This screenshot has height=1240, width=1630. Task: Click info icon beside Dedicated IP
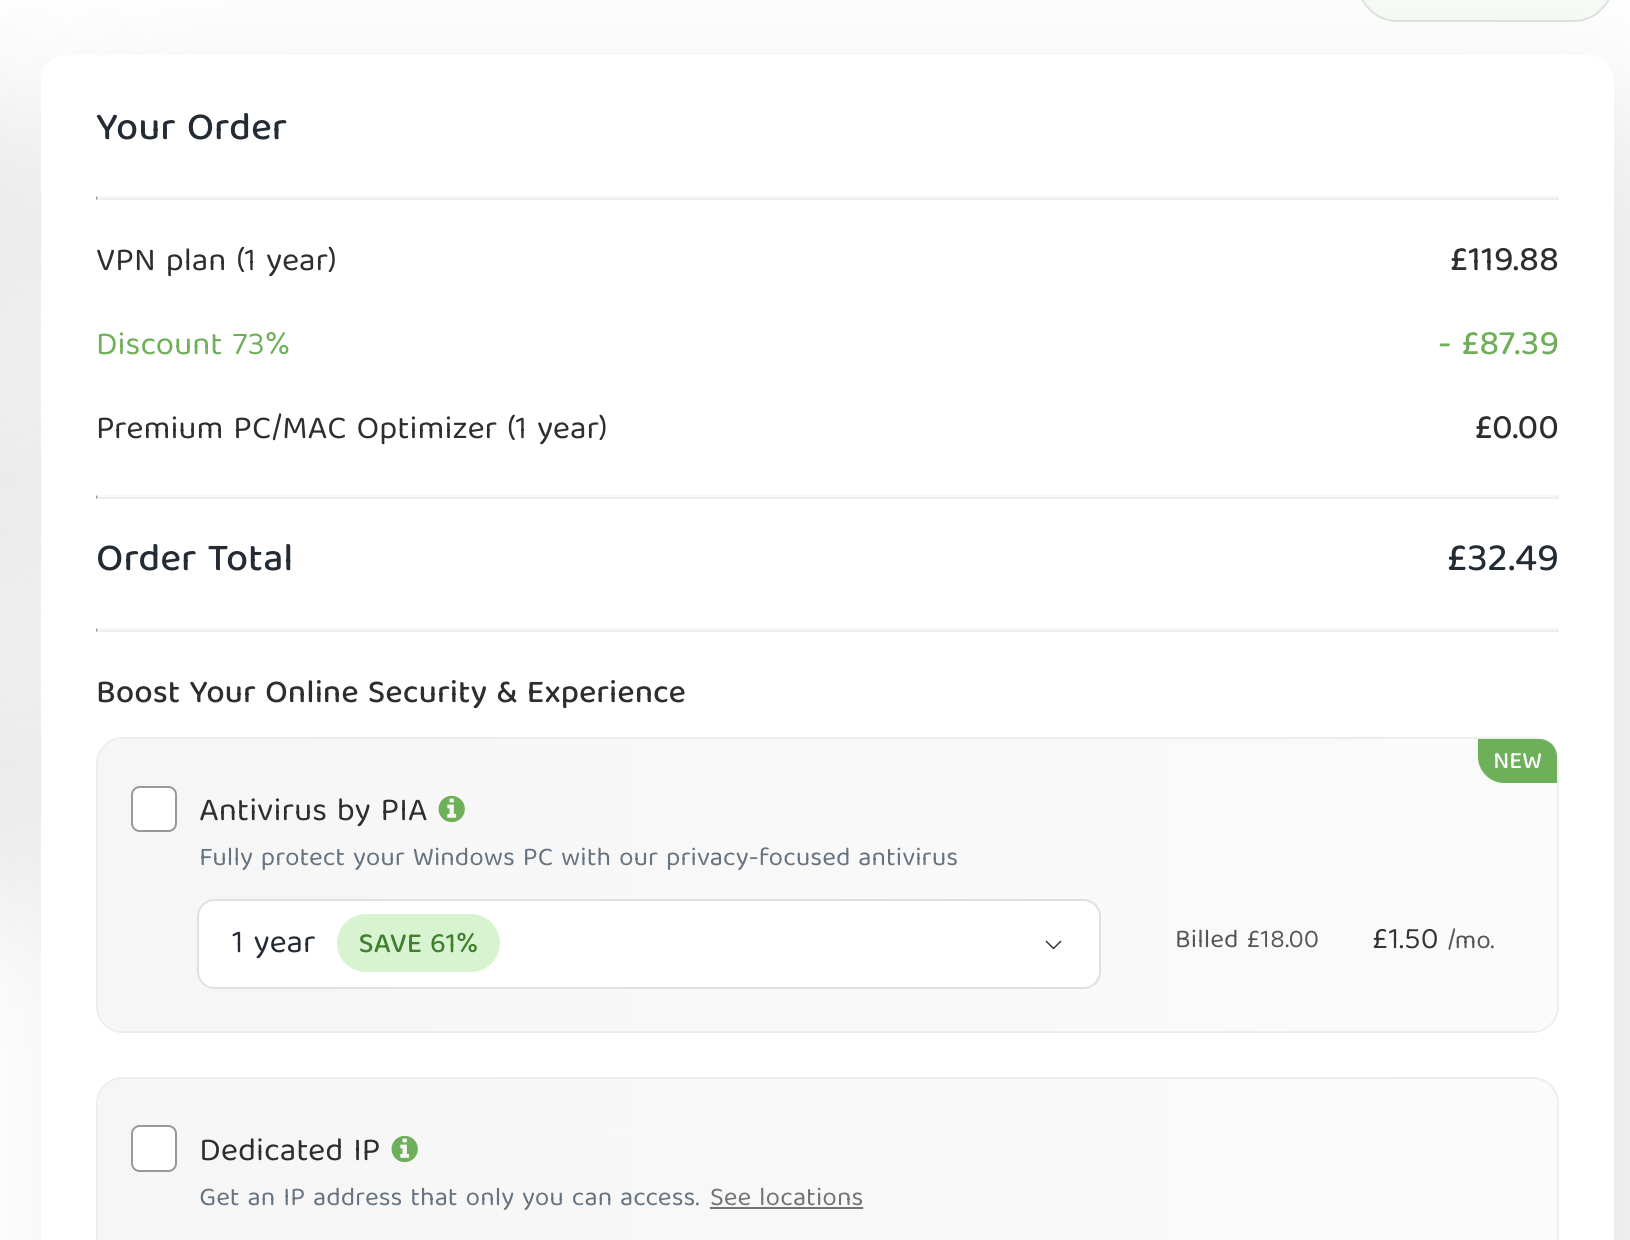click(x=405, y=1149)
